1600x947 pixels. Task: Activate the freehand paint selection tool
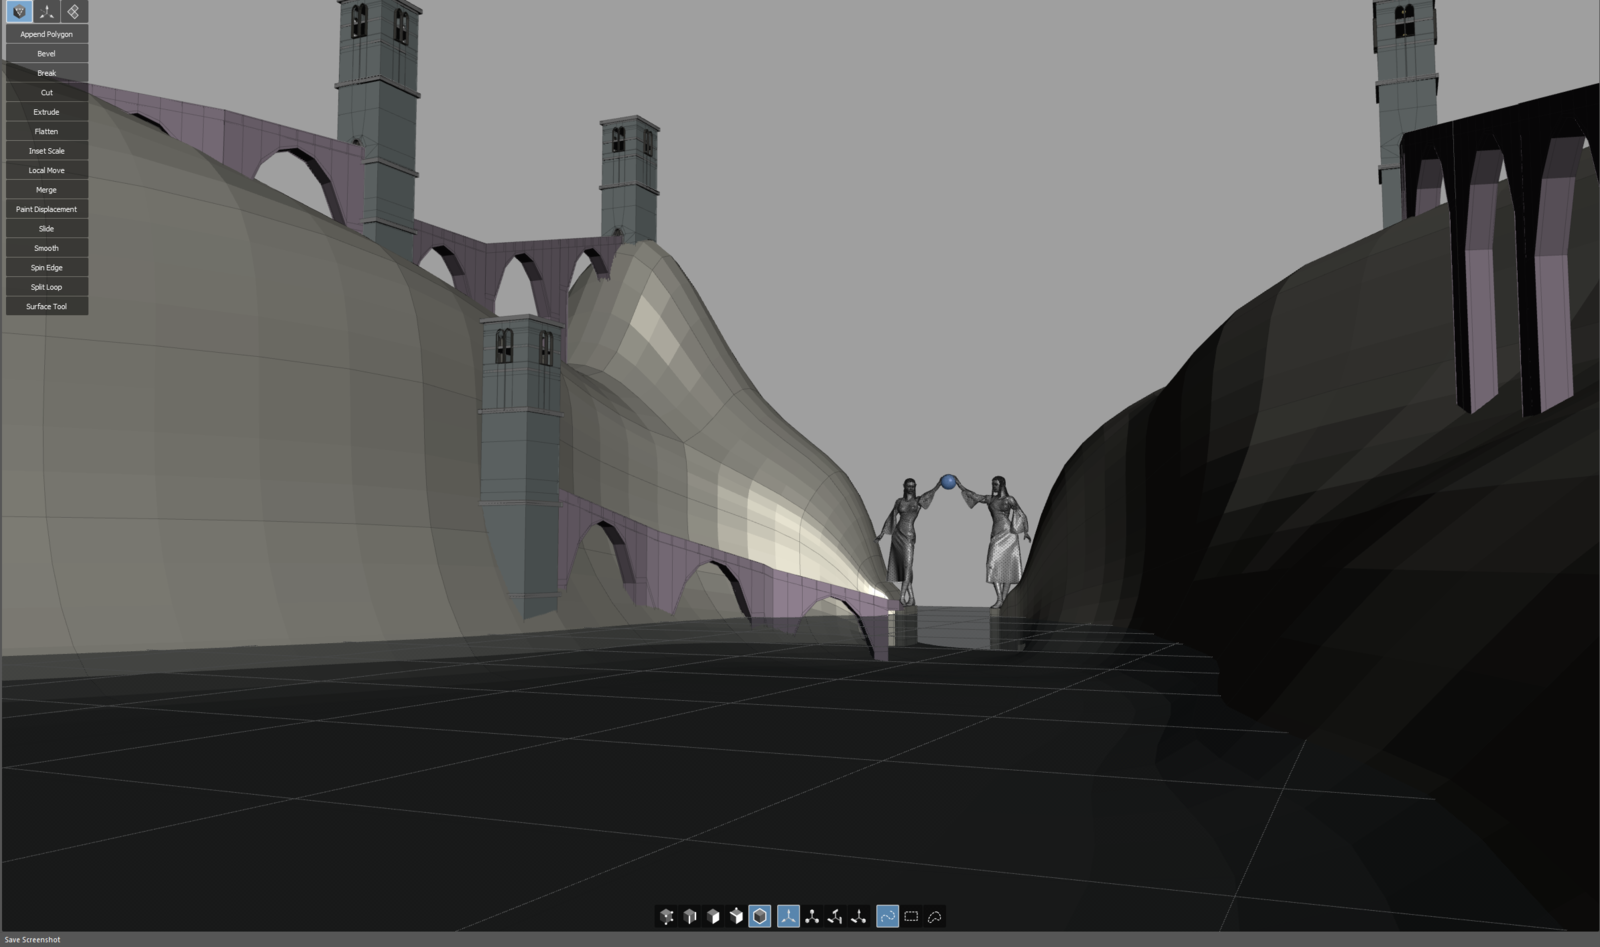click(887, 916)
